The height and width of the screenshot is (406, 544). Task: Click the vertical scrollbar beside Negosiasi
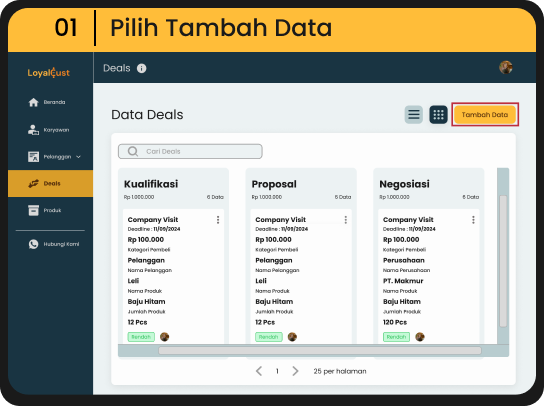point(503,261)
